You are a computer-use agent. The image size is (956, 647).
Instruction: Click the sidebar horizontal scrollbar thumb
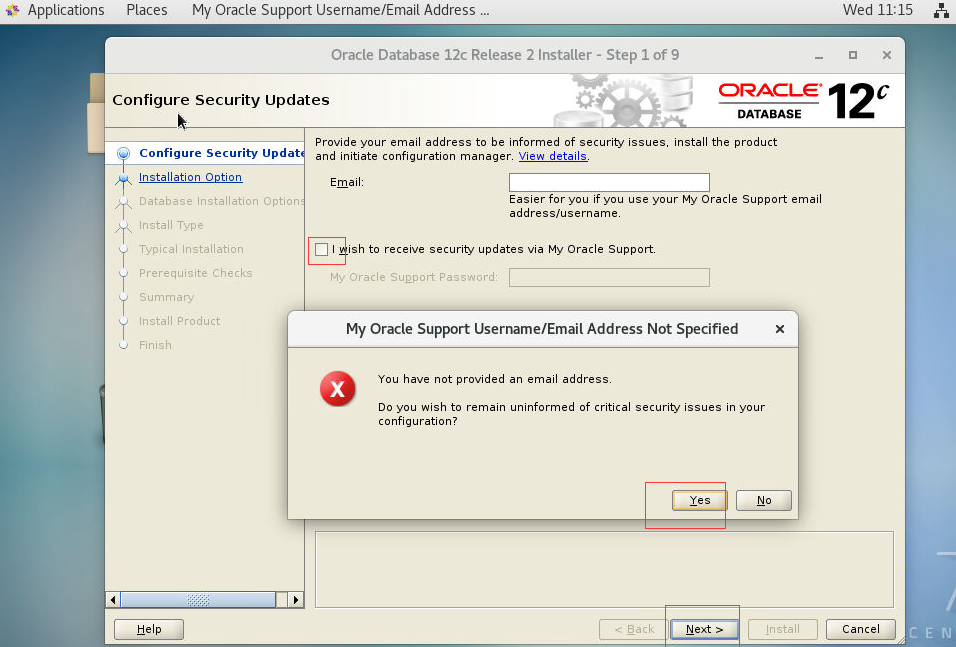click(x=198, y=600)
